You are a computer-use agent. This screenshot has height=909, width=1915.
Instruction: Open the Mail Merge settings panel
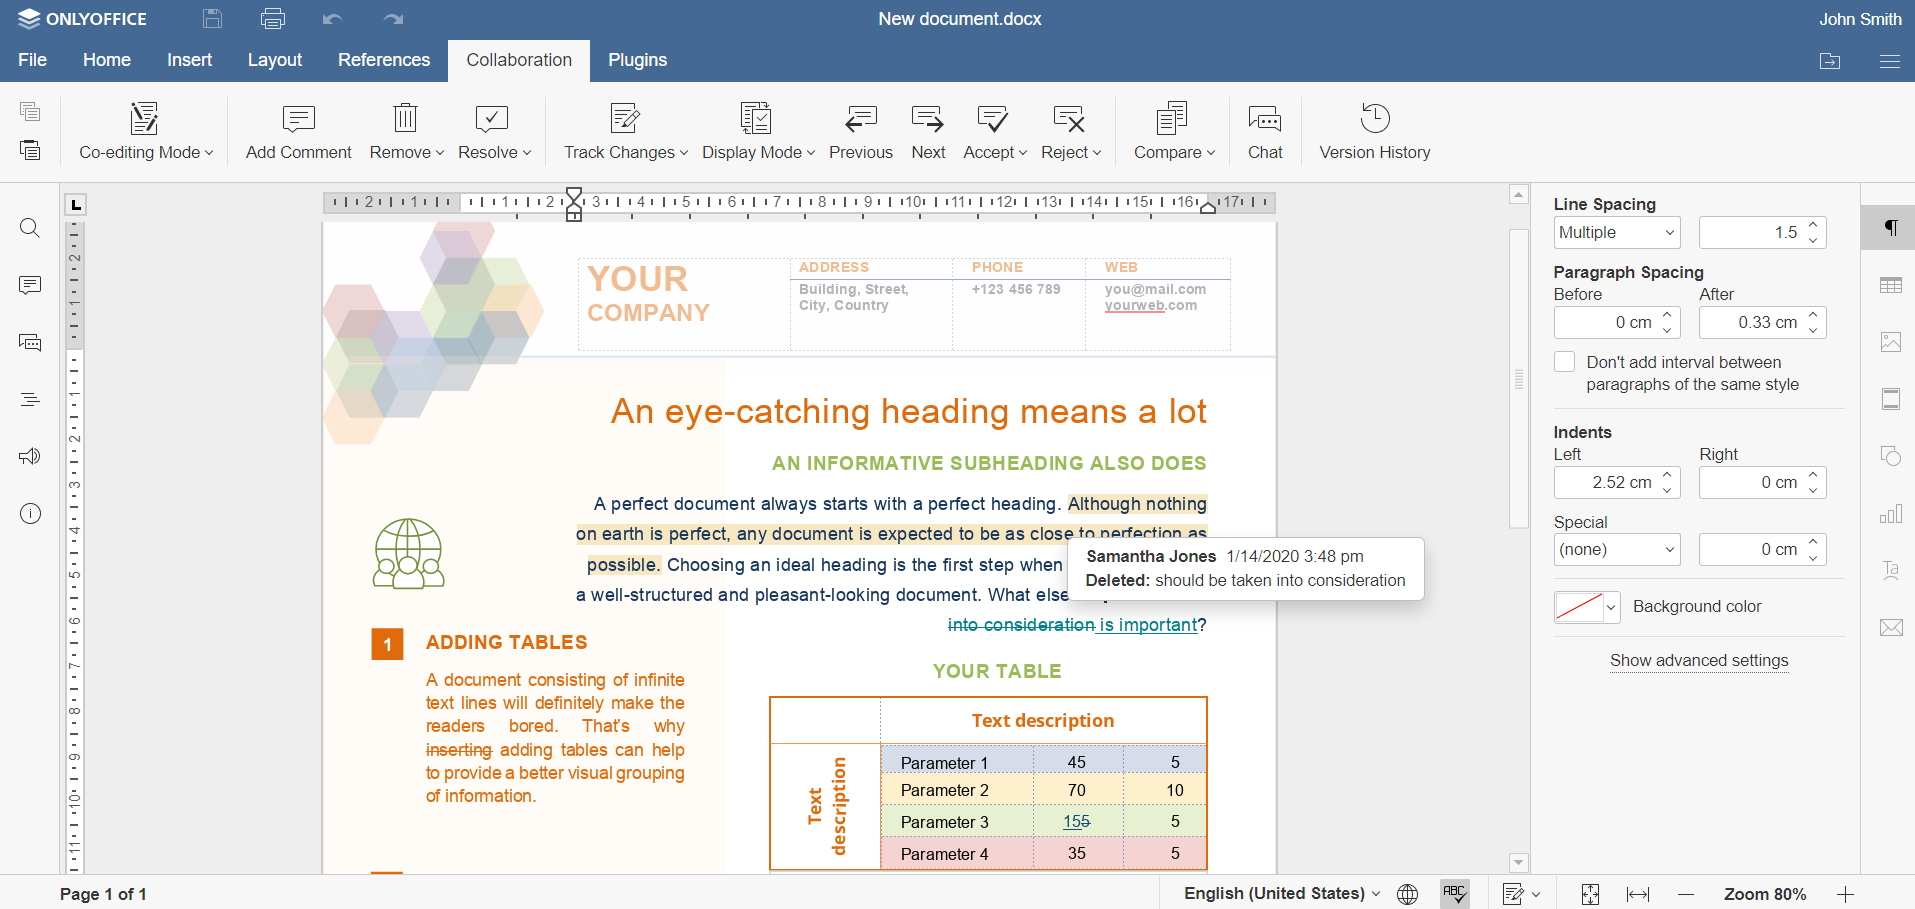[1891, 627]
